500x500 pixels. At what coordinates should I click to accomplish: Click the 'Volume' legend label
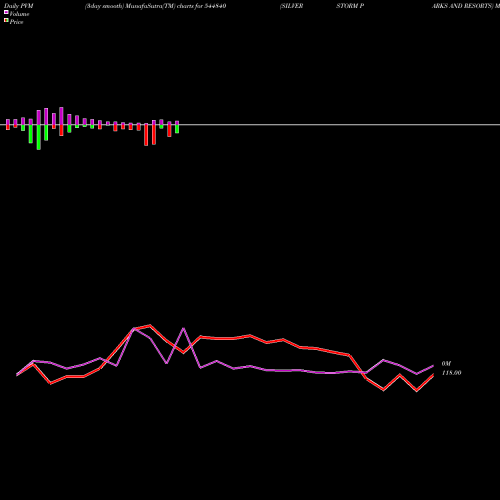(19, 14)
